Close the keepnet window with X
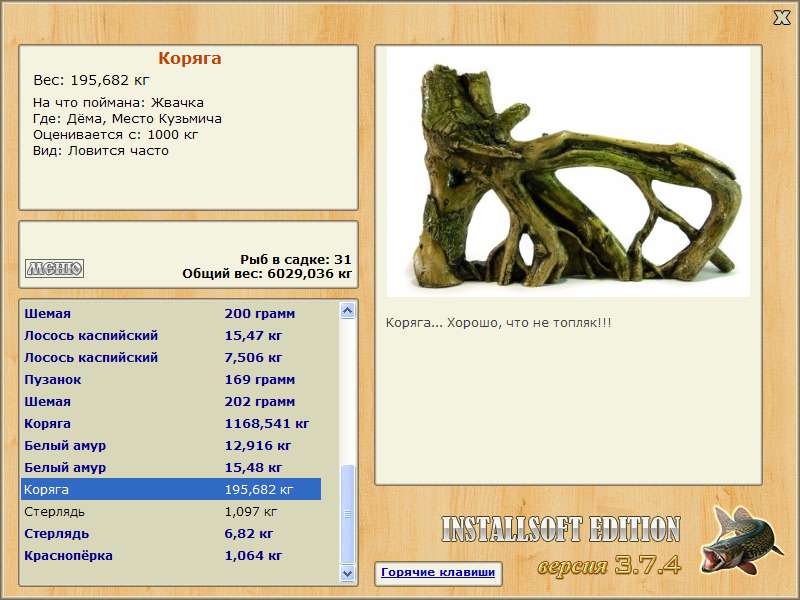This screenshot has width=800, height=600. [x=781, y=18]
